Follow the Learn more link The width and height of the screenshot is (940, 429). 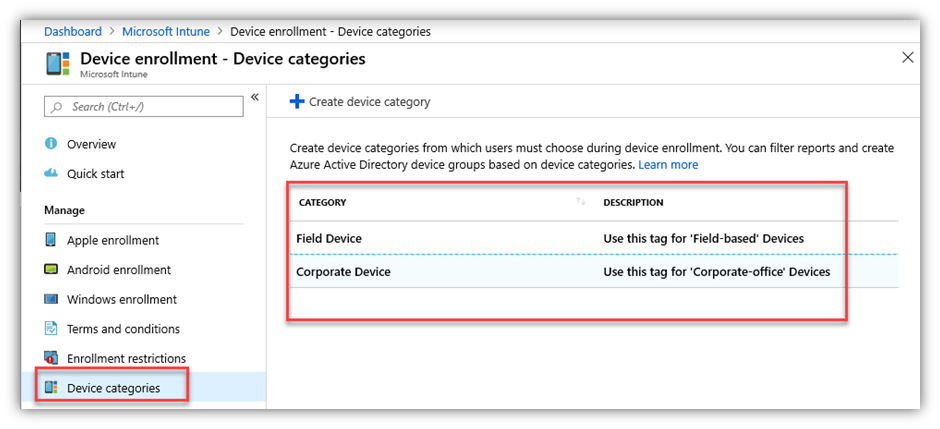click(x=668, y=164)
